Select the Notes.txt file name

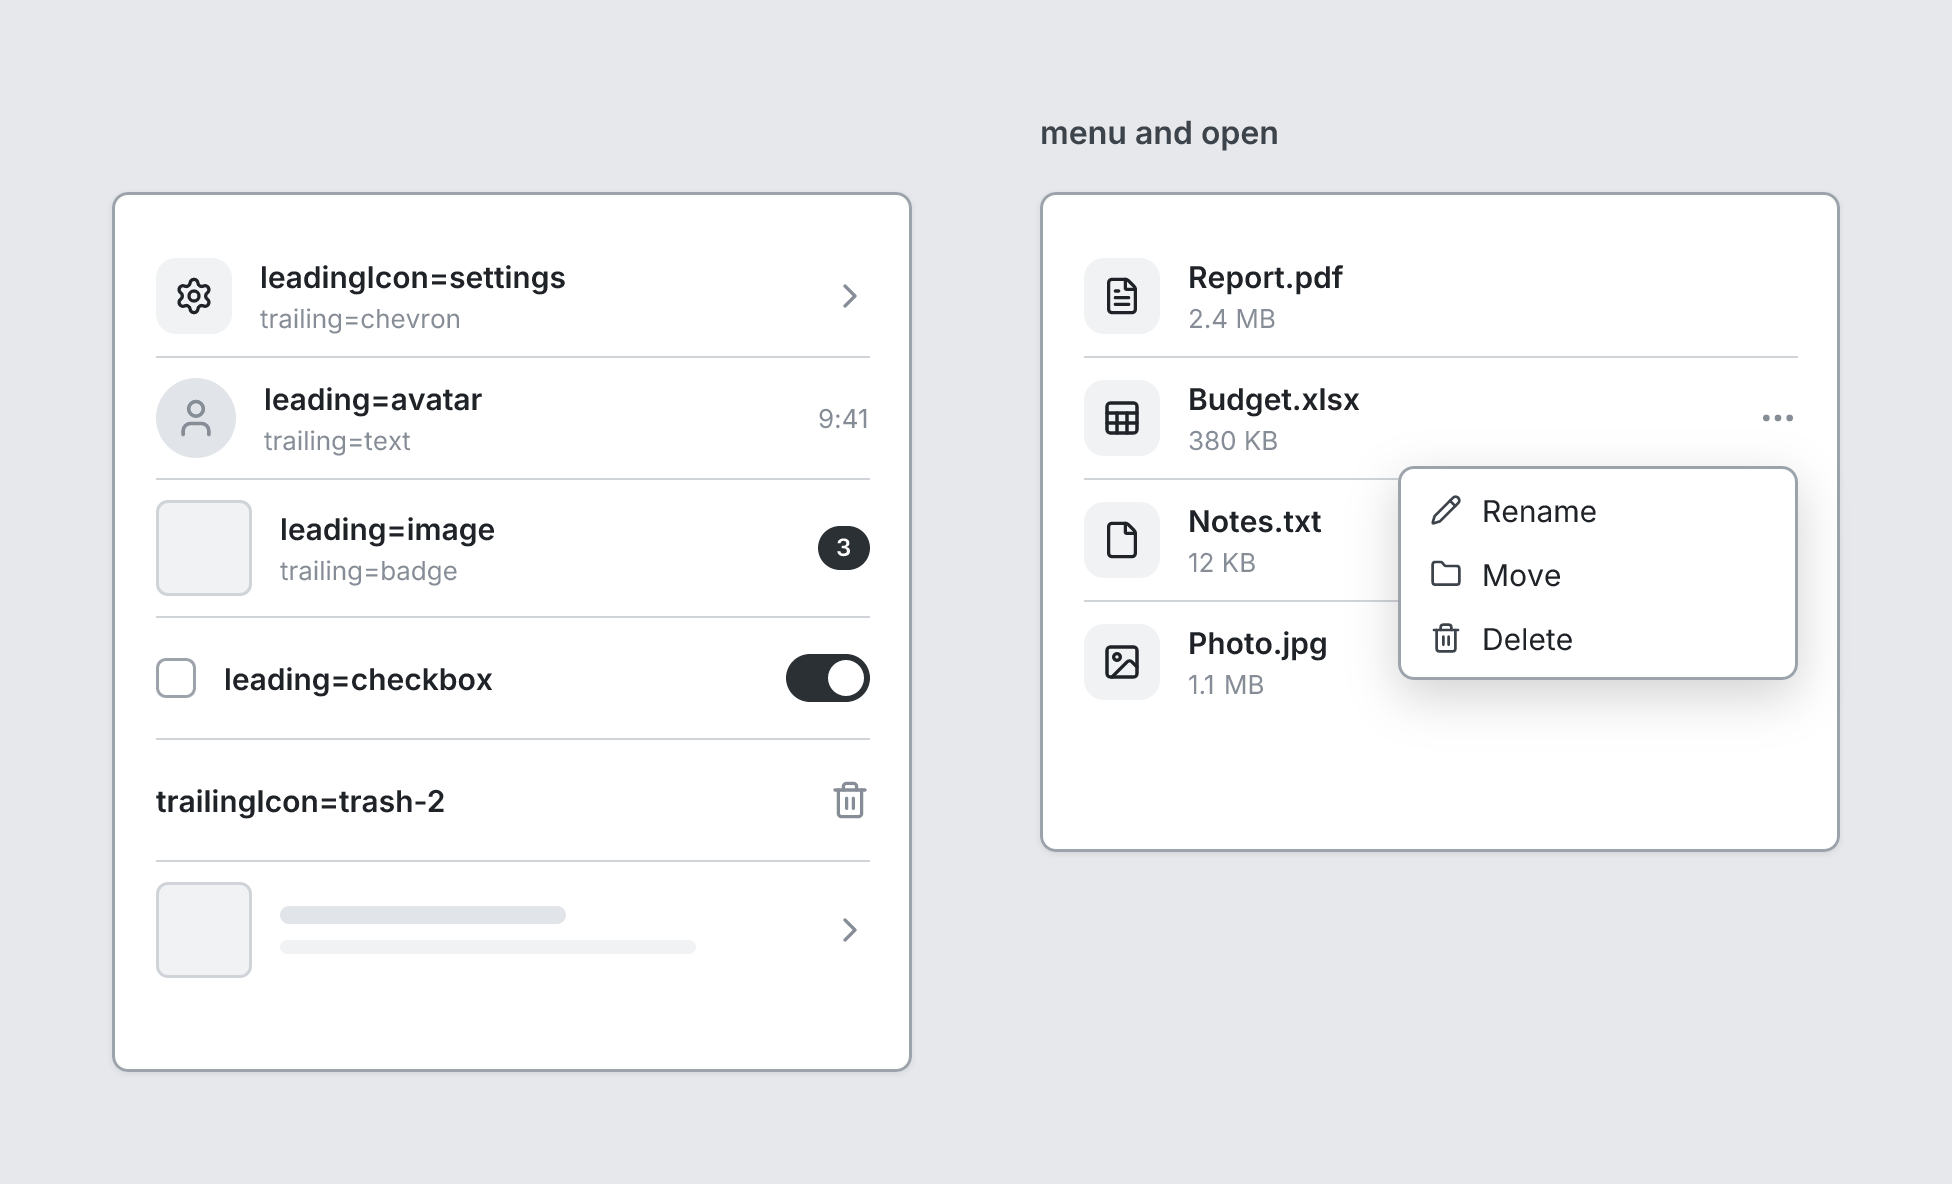click(x=1254, y=522)
